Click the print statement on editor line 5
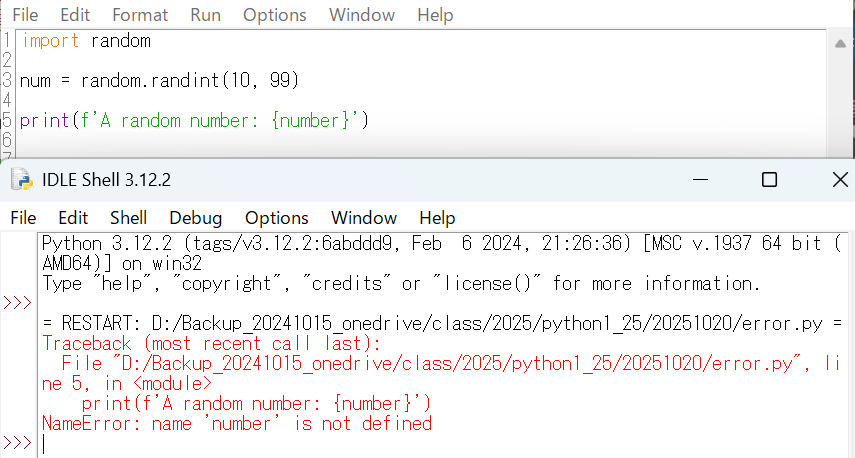 tap(195, 121)
